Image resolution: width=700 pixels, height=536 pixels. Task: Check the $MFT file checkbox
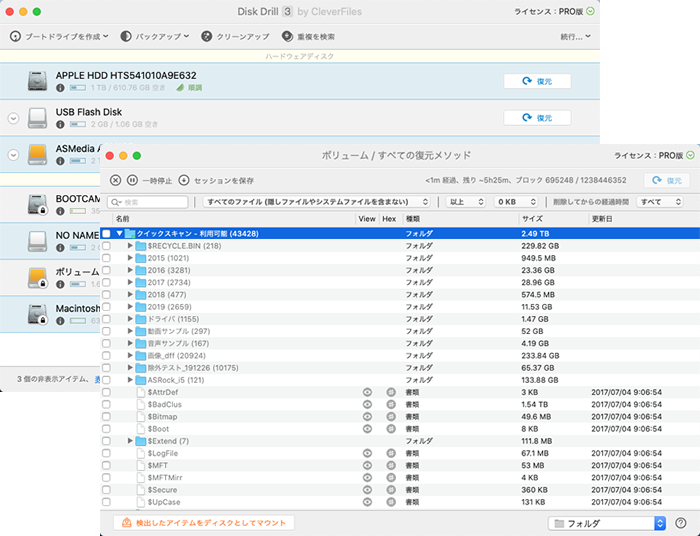pos(106,465)
